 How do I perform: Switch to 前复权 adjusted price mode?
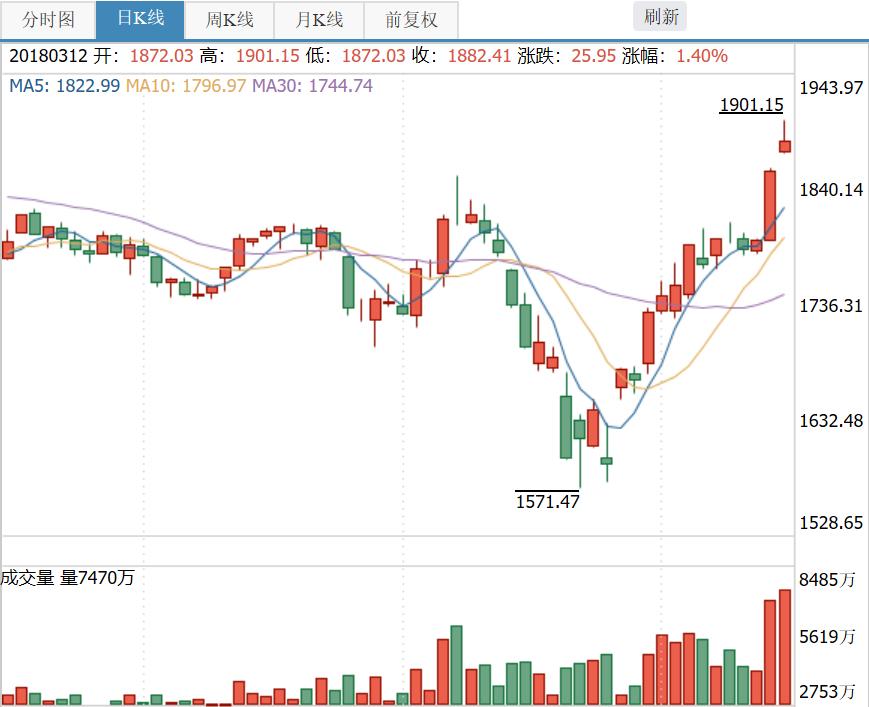click(x=410, y=19)
